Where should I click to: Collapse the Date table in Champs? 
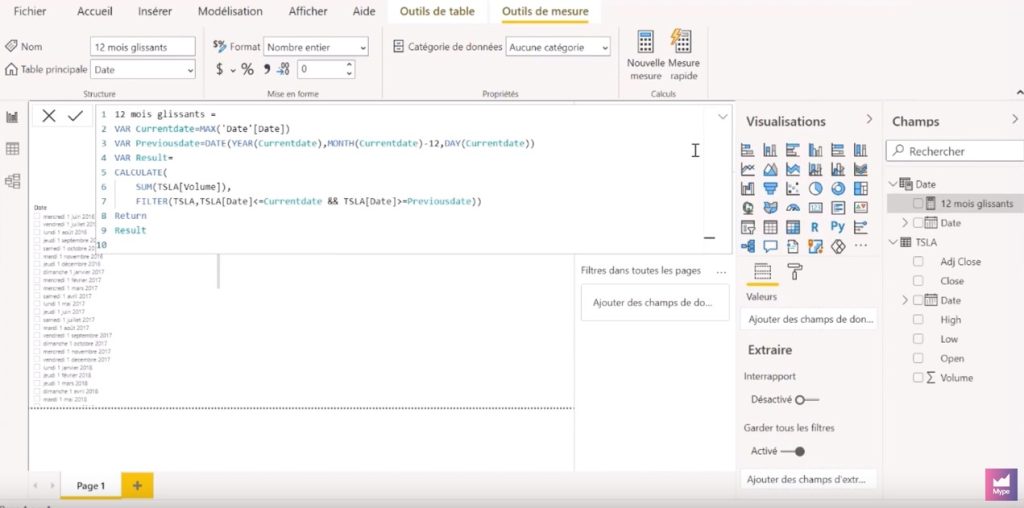click(893, 184)
